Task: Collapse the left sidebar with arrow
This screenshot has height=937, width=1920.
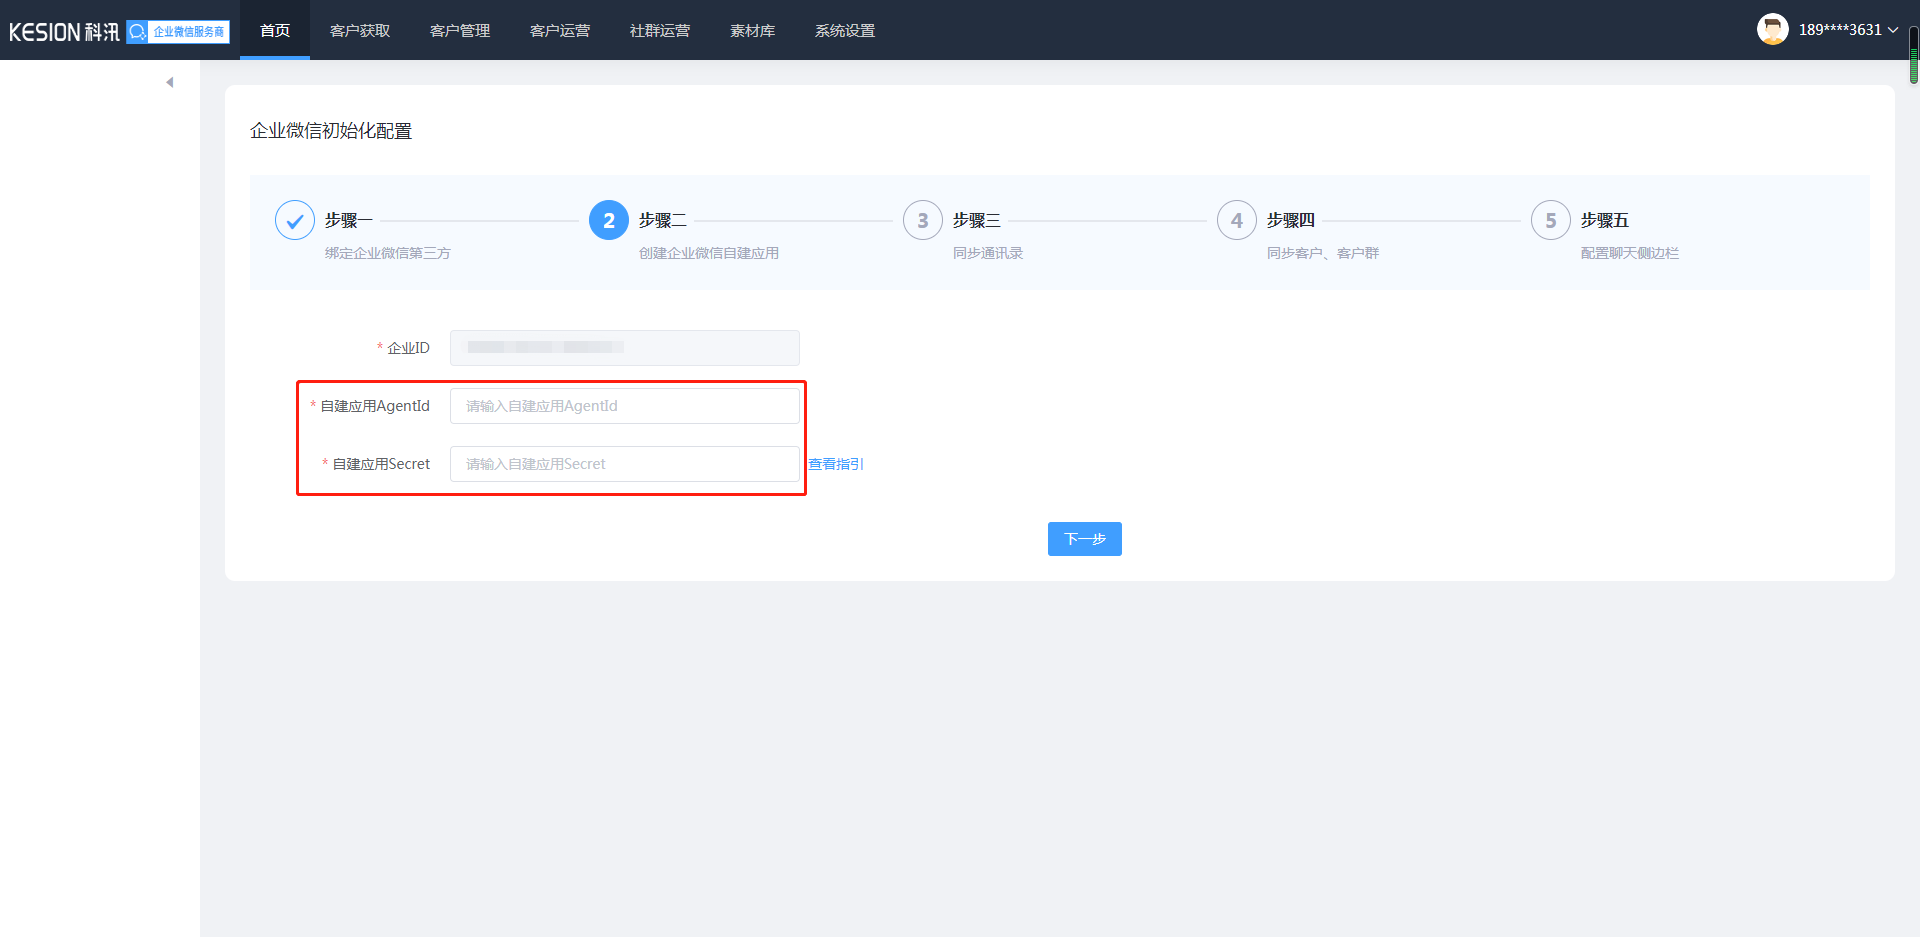Action: click(x=170, y=82)
